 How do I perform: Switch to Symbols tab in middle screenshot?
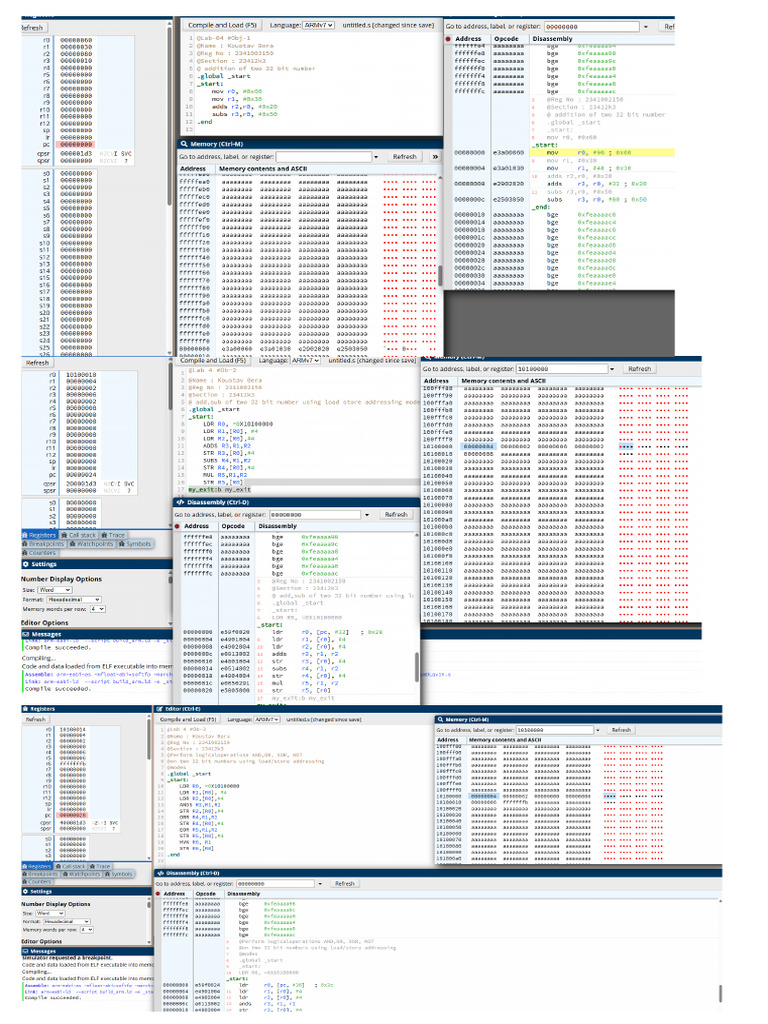click(x=135, y=543)
